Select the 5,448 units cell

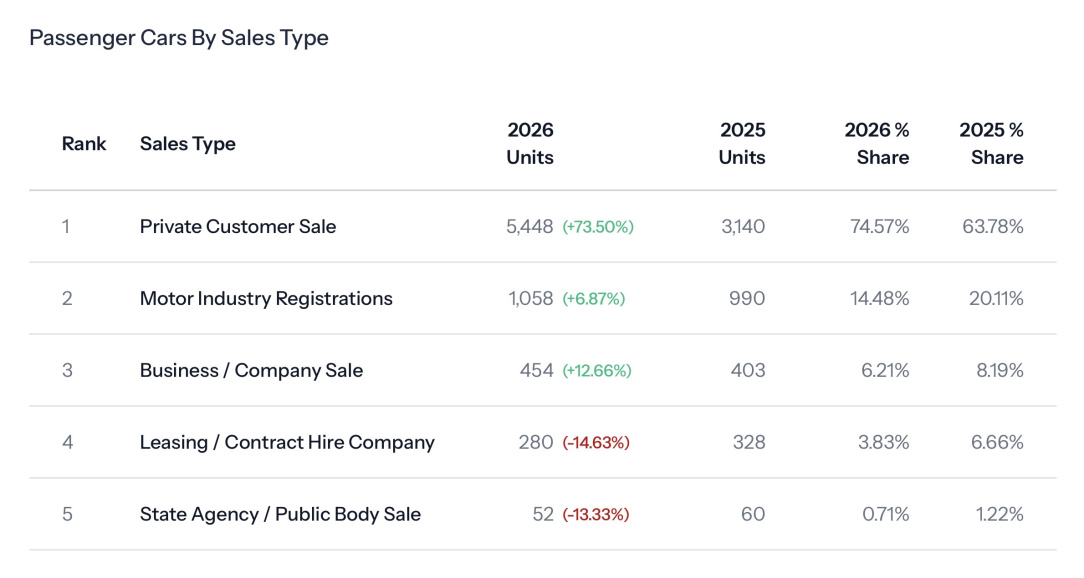tap(530, 227)
